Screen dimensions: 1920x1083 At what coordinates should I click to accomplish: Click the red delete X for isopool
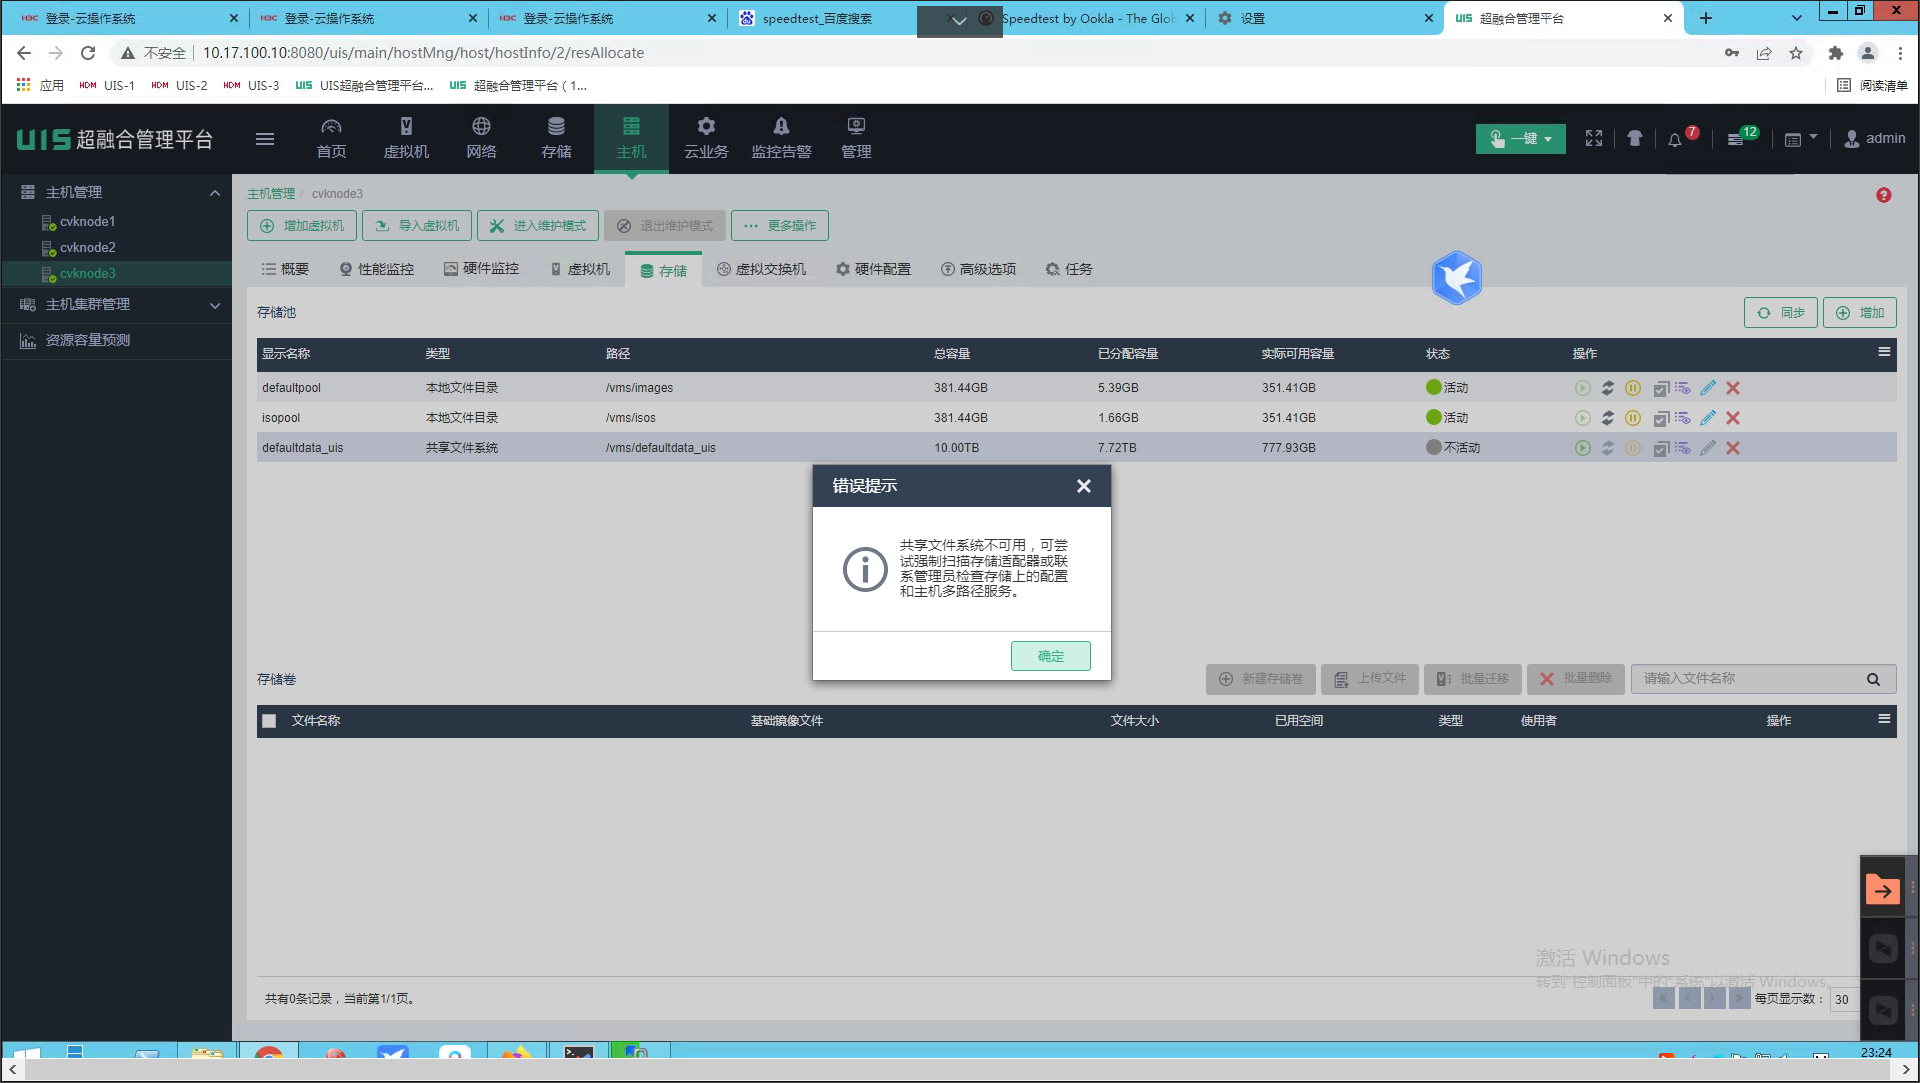[x=1733, y=418]
